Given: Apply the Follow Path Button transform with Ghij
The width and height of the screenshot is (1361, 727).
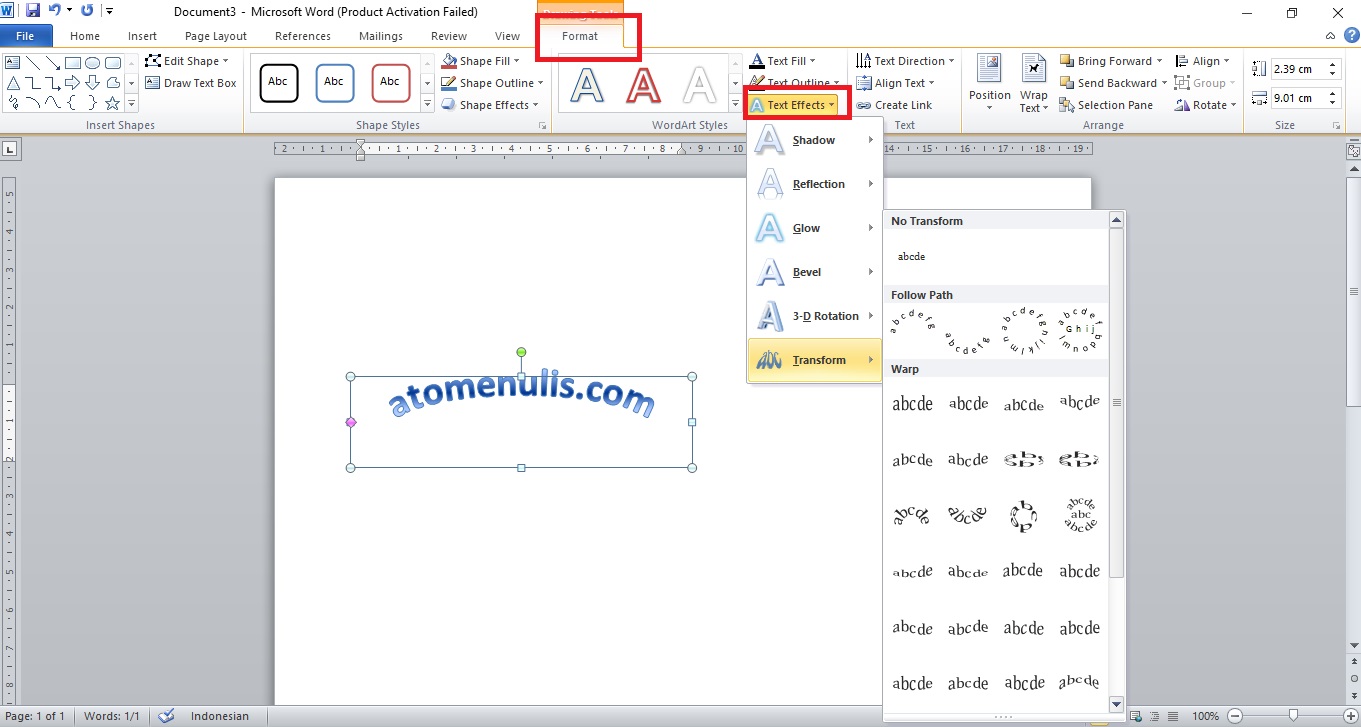Looking at the screenshot, I should (x=1079, y=331).
